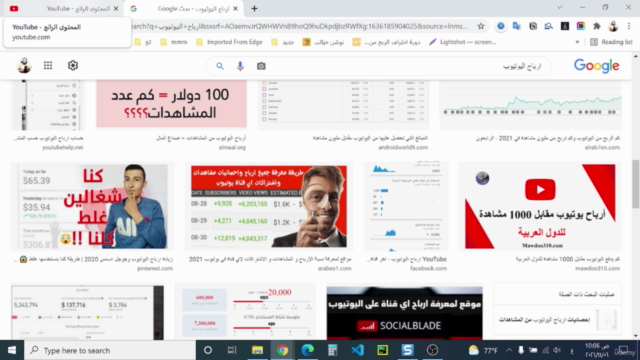The image size is (640, 360).
Task: Click the address bar URL field
Action: (300, 27)
